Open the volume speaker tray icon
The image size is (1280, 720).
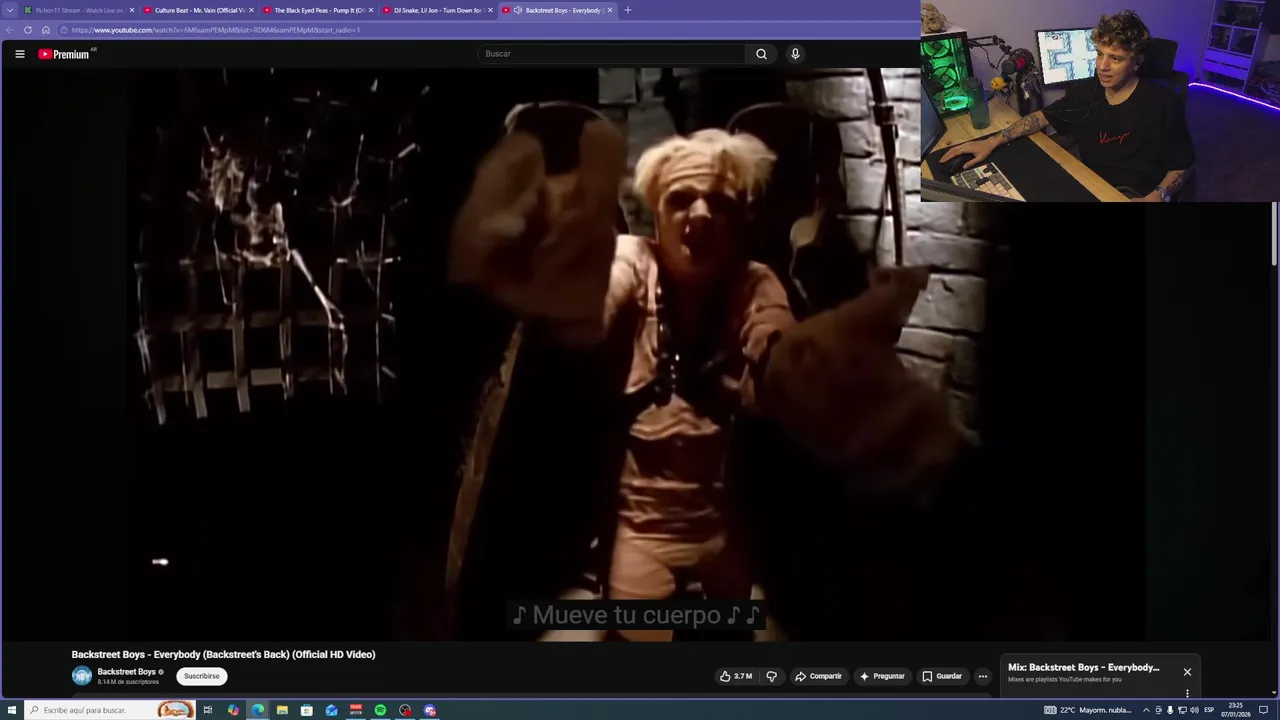point(1194,710)
